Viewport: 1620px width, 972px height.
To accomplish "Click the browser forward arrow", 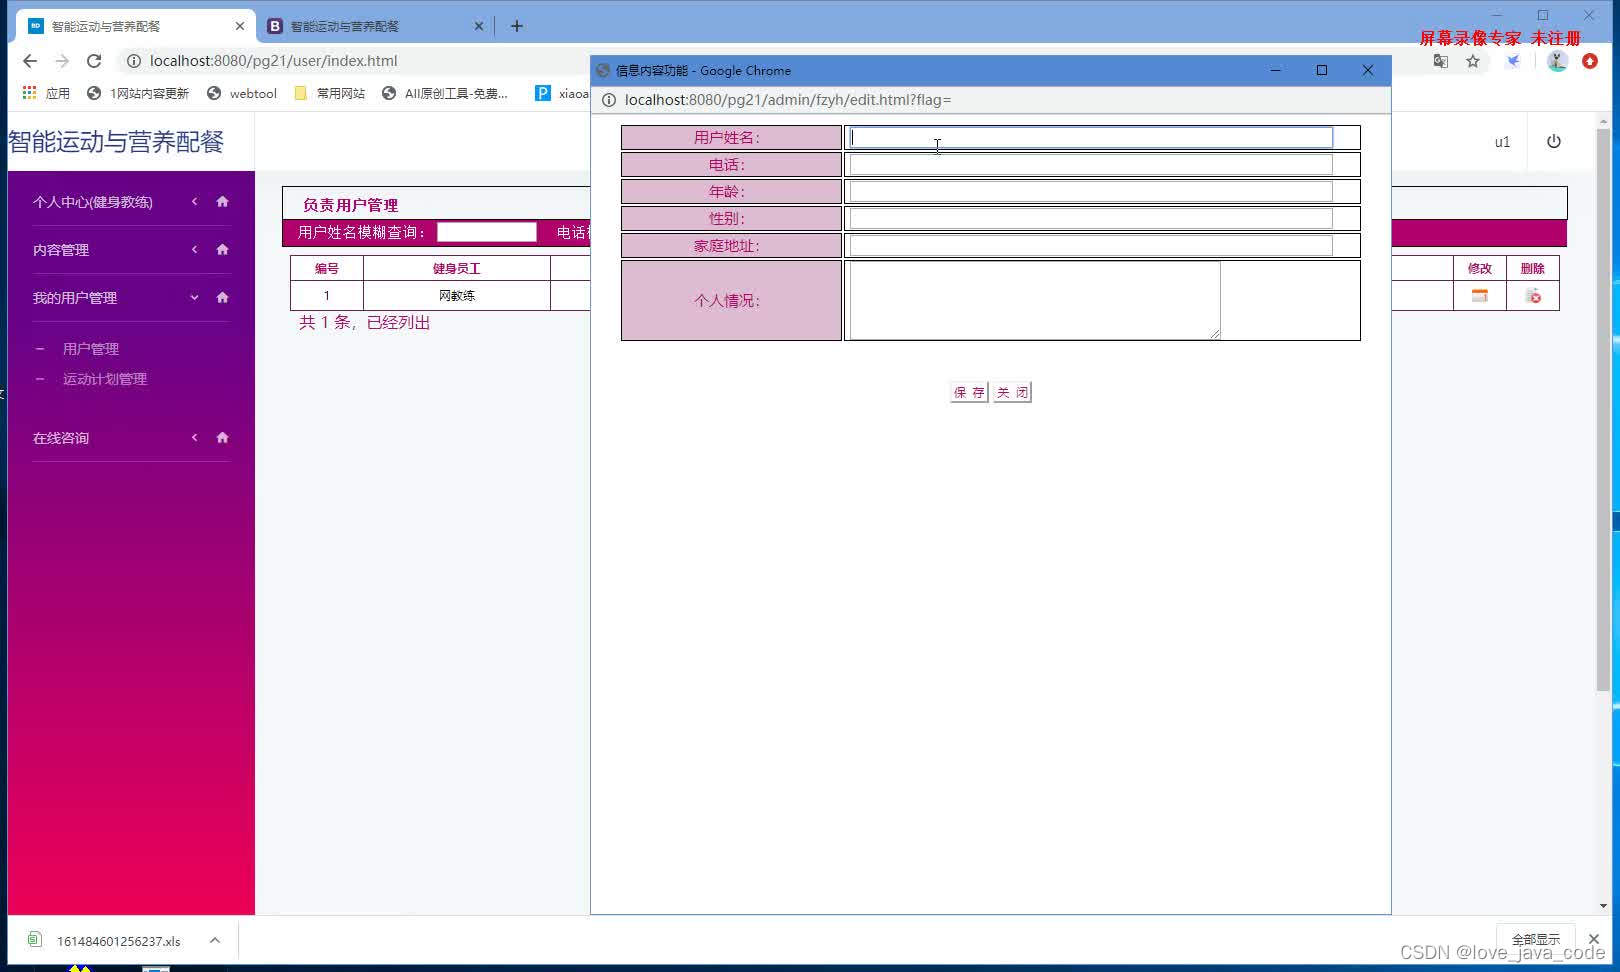I will (62, 61).
